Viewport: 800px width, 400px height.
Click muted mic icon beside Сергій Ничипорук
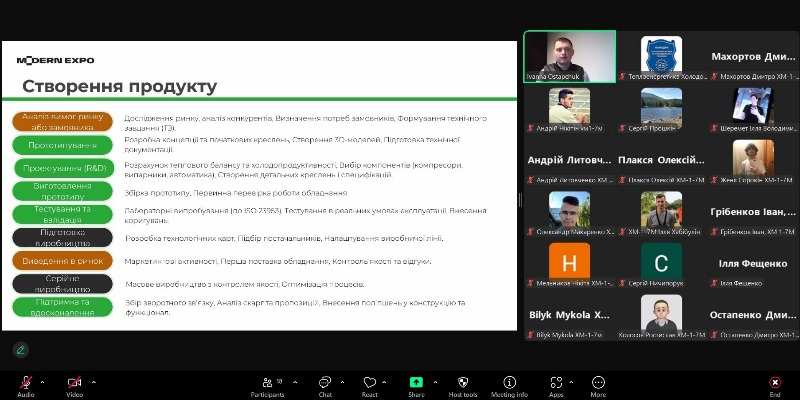tap(622, 283)
